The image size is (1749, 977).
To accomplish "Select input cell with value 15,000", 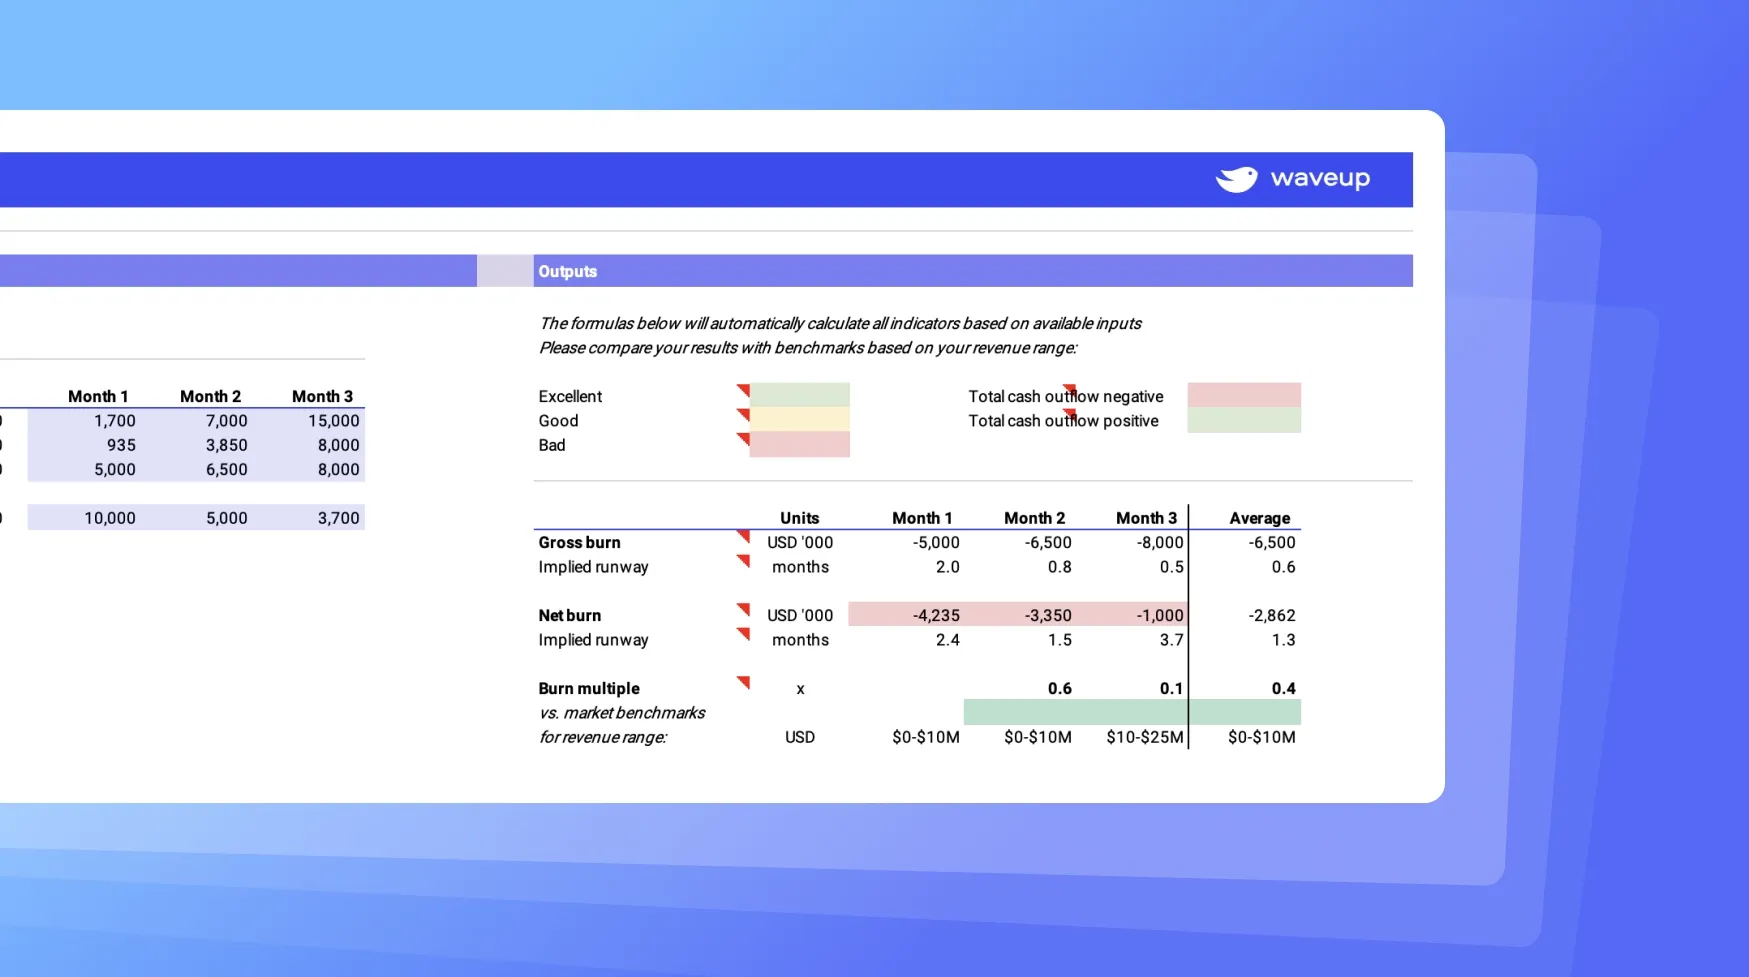I will [333, 421].
